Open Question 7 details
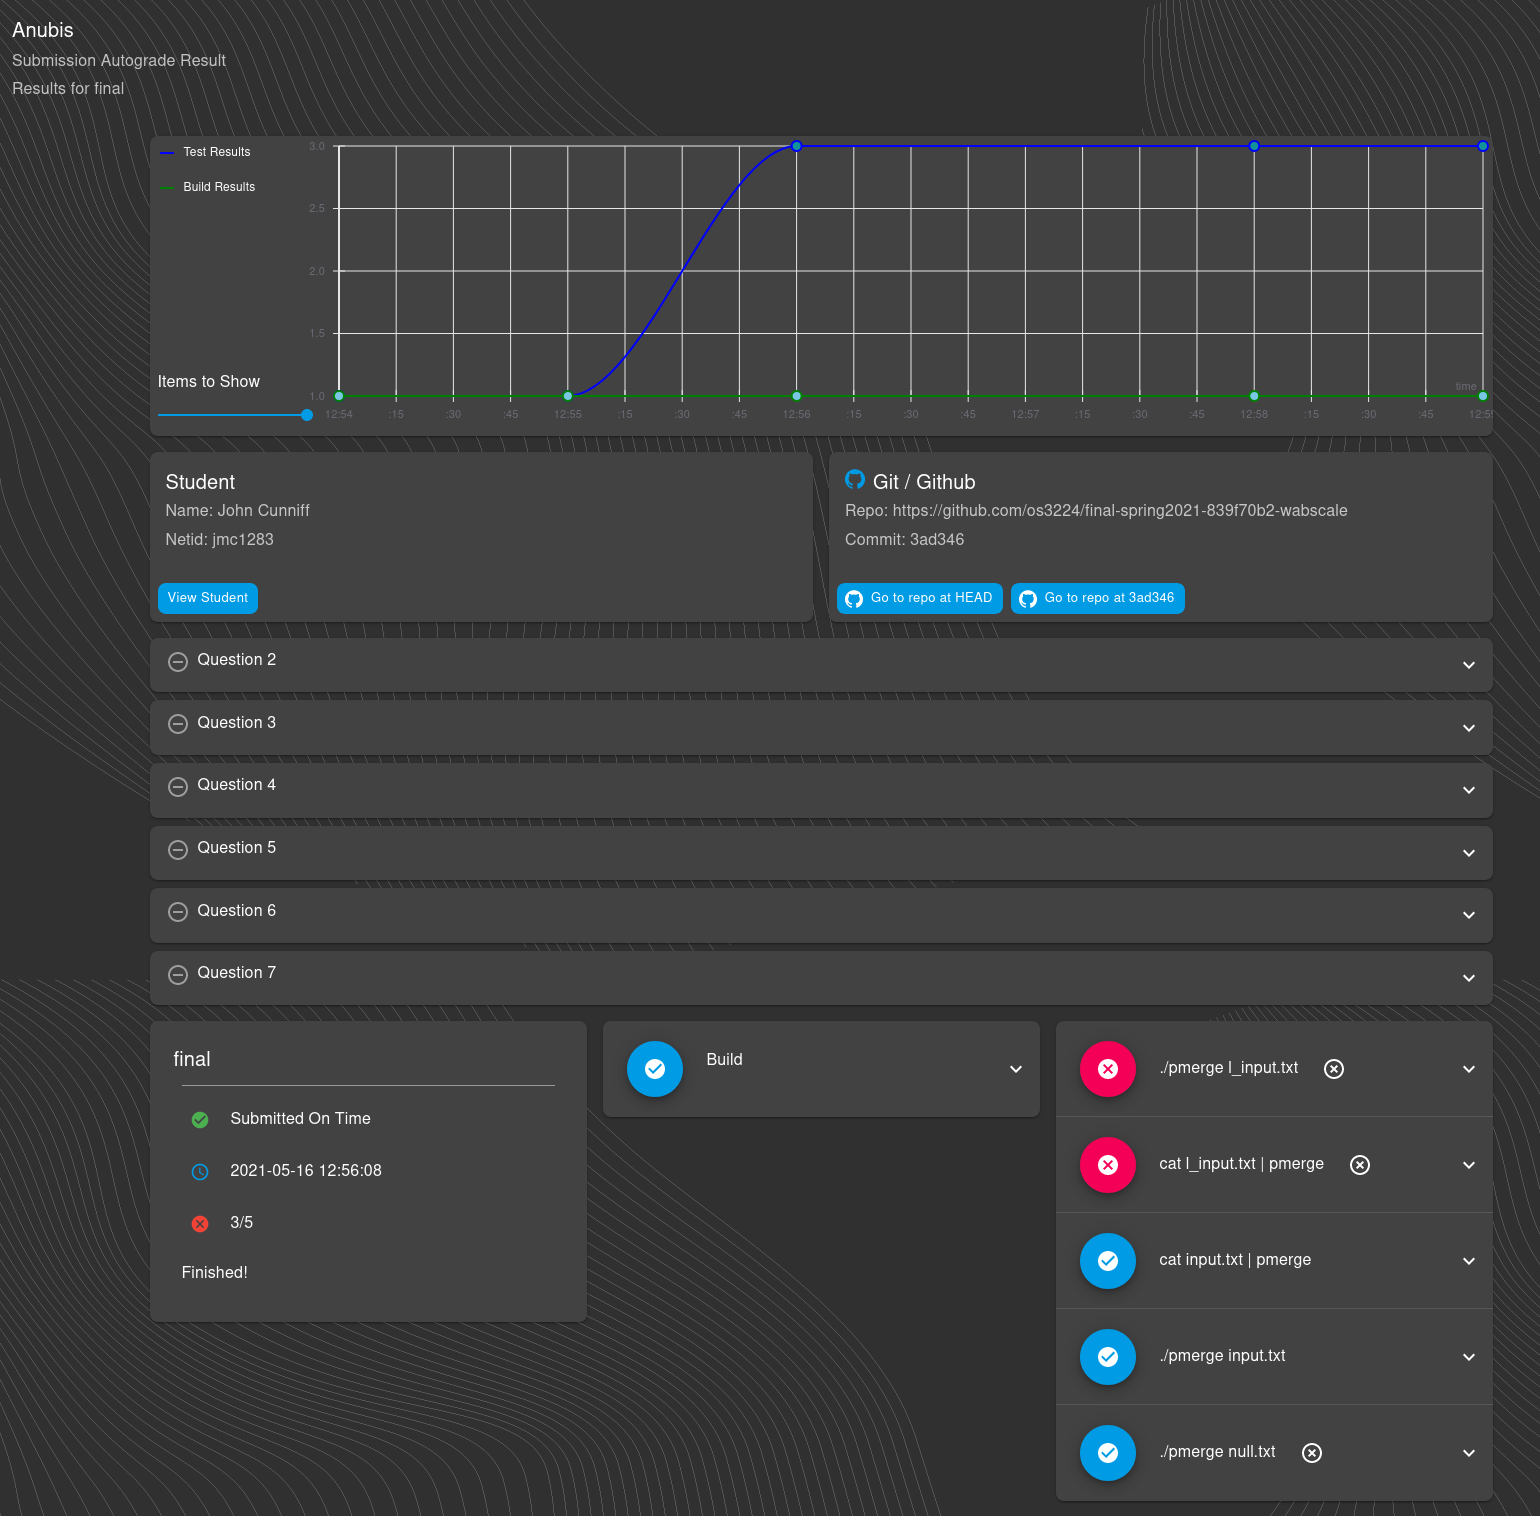 [1469, 977]
